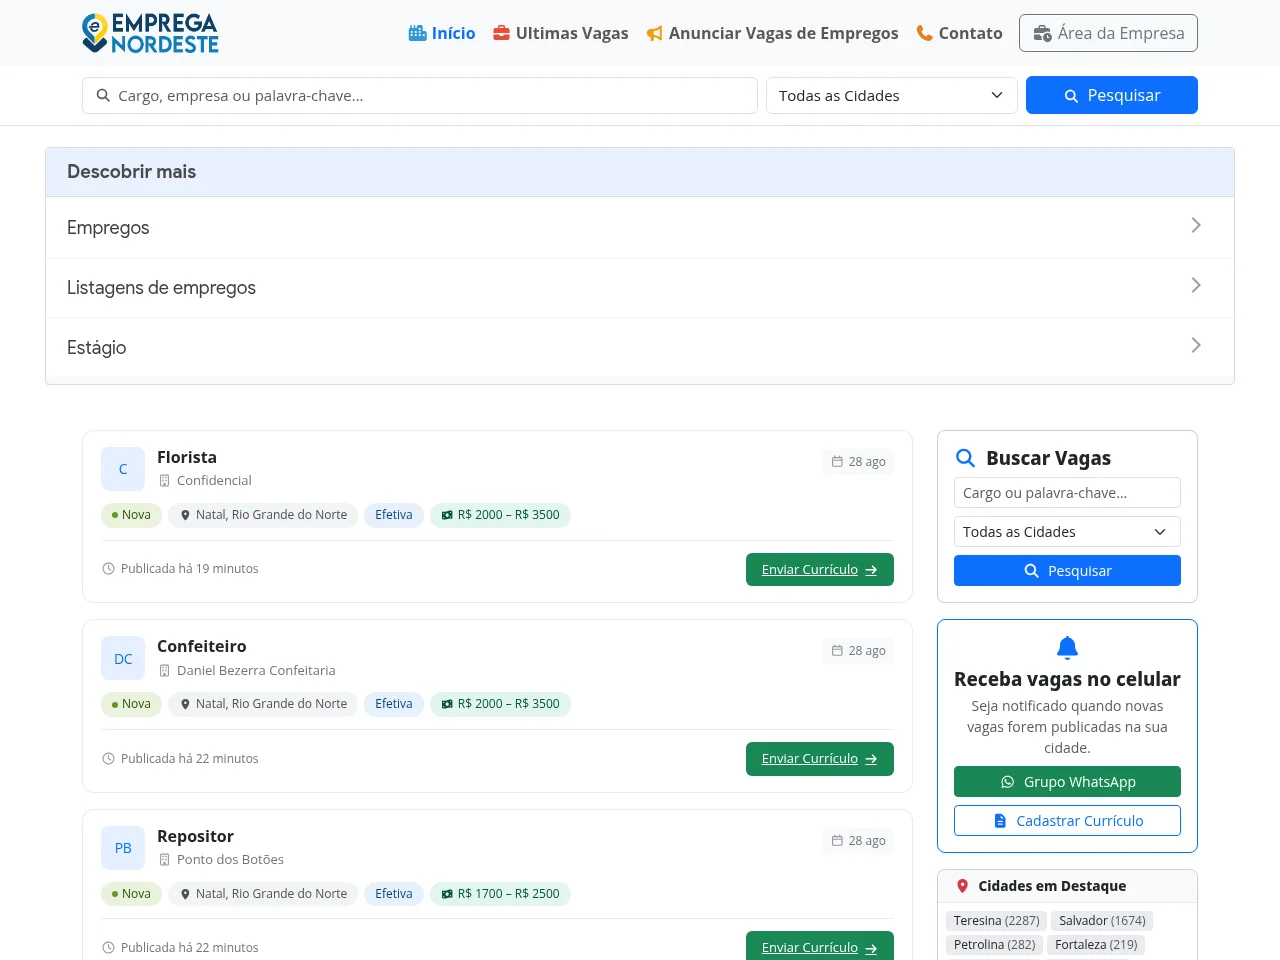Click the PB avatar of Repositor job
Screen dimensions: 1280x960
123,848
